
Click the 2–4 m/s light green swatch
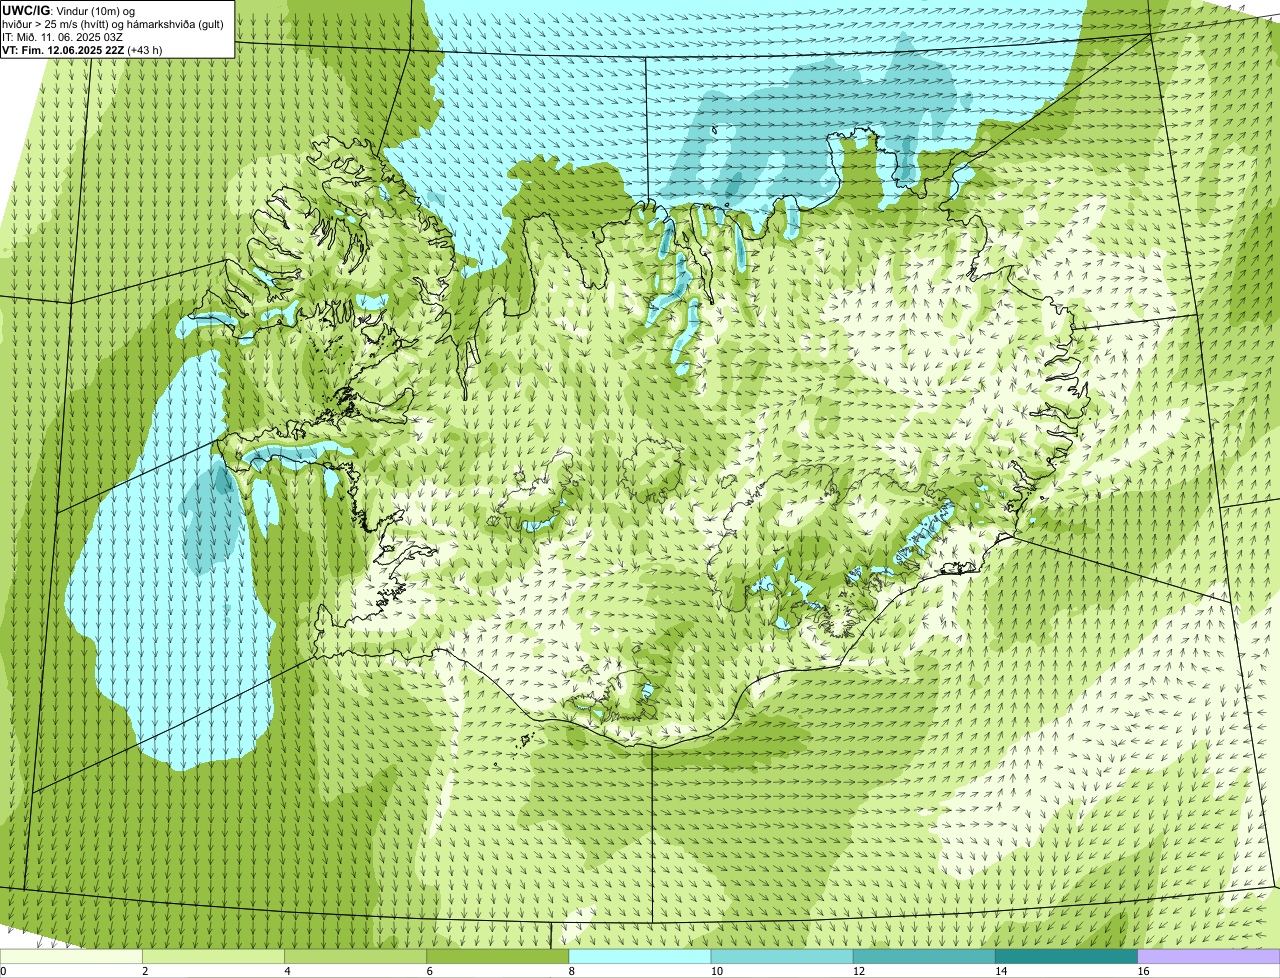(213, 956)
